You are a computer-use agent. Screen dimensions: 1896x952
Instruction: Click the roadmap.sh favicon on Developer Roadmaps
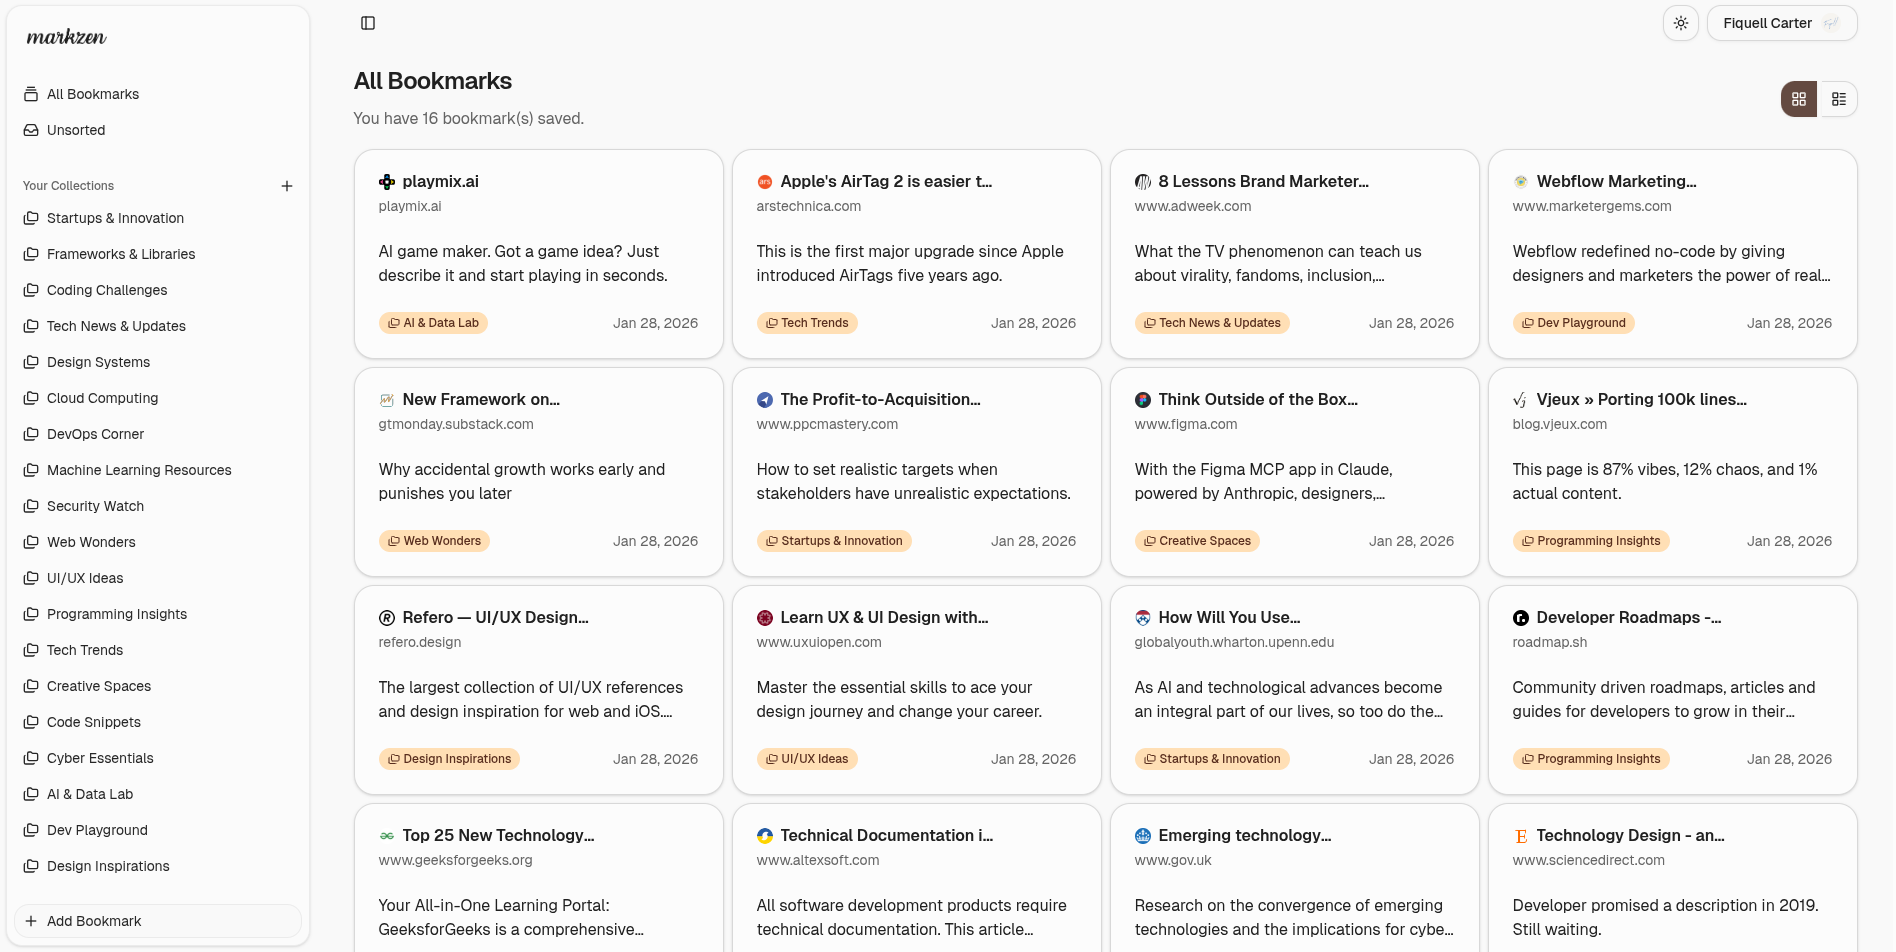(x=1521, y=618)
